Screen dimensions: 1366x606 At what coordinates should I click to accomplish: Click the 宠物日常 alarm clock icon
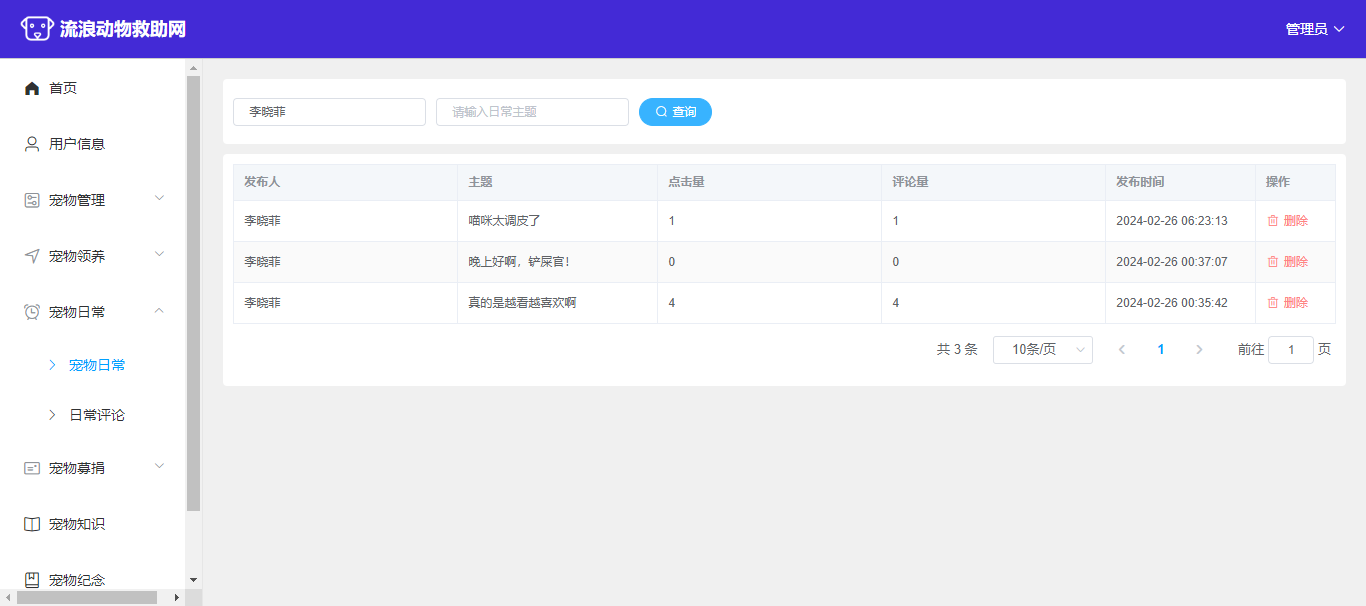click(x=32, y=312)
